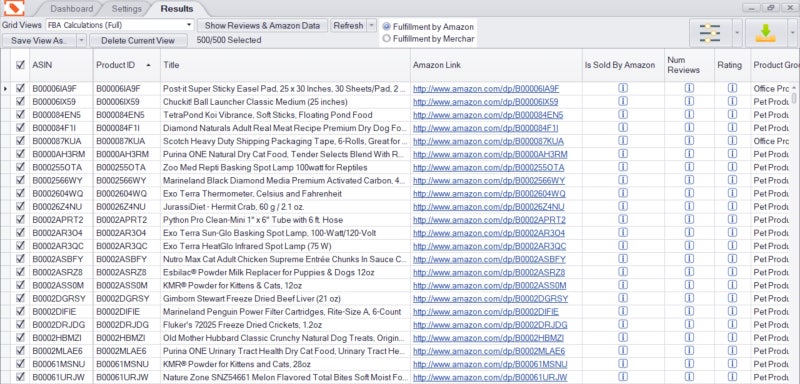Click Rating info icon for B0000AH3RM
Image resolution: width=800 pixels, height=384 pixels.
(x=732, y=154)
